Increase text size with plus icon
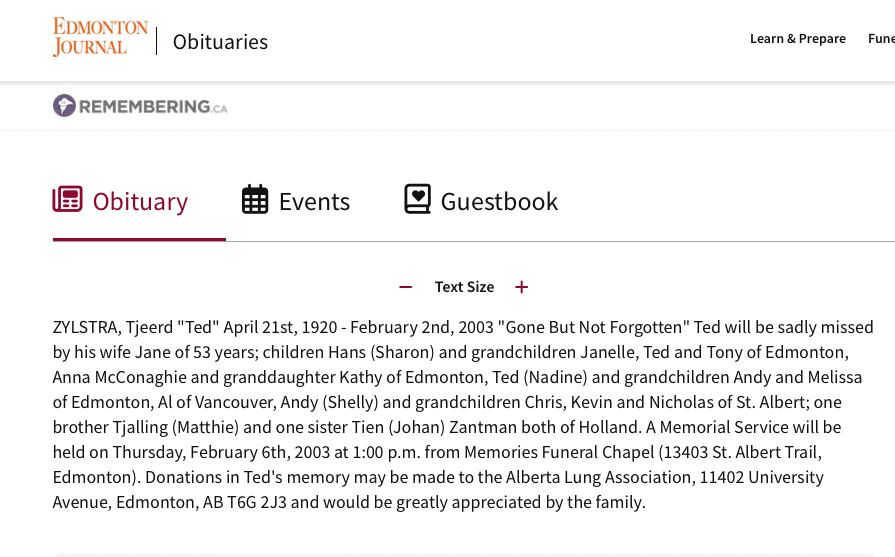This screenshot has width=895, height=557. 521,287
